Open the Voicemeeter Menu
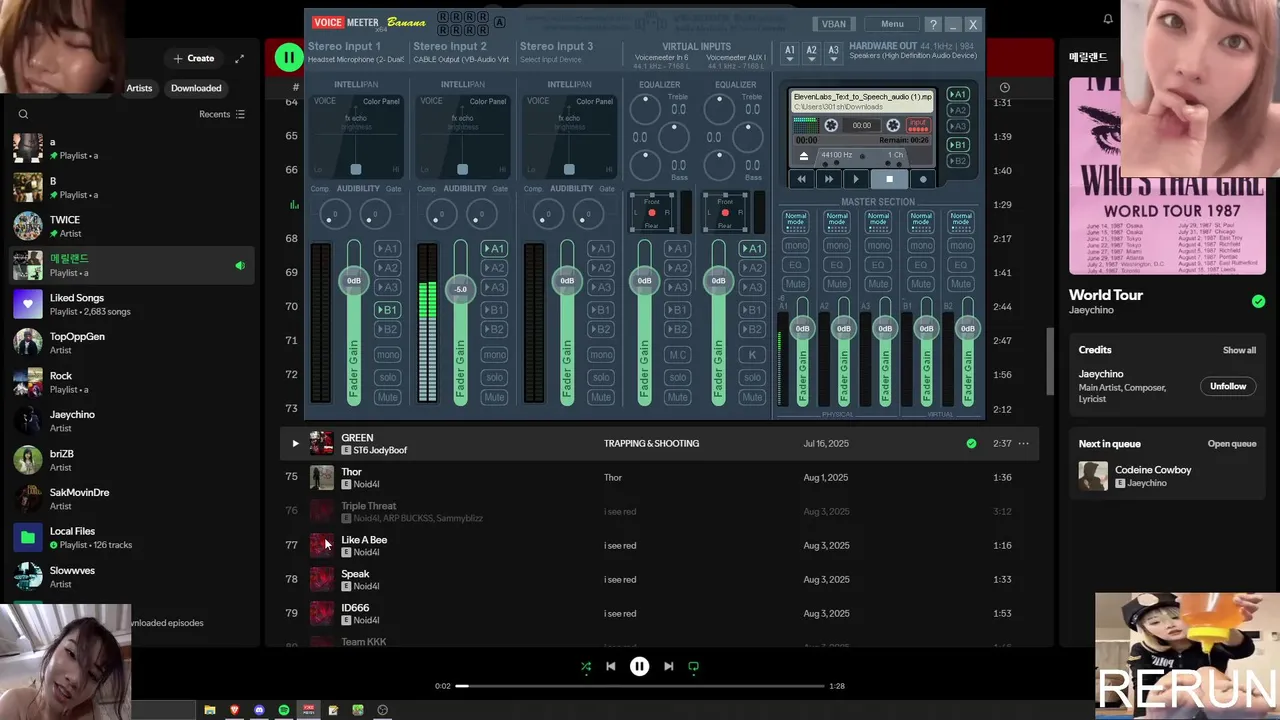The height and width of the screenshot is (720, 1280). point(892,24)
